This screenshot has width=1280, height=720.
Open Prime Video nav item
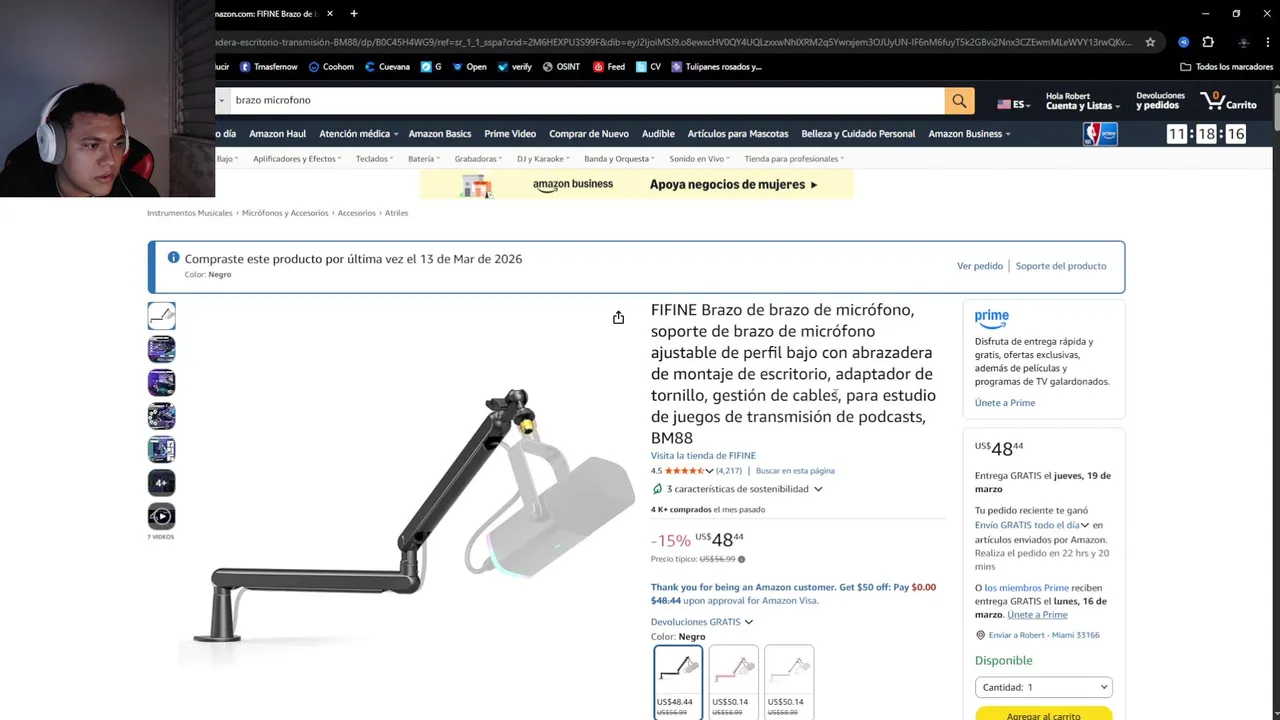point(510,134)
